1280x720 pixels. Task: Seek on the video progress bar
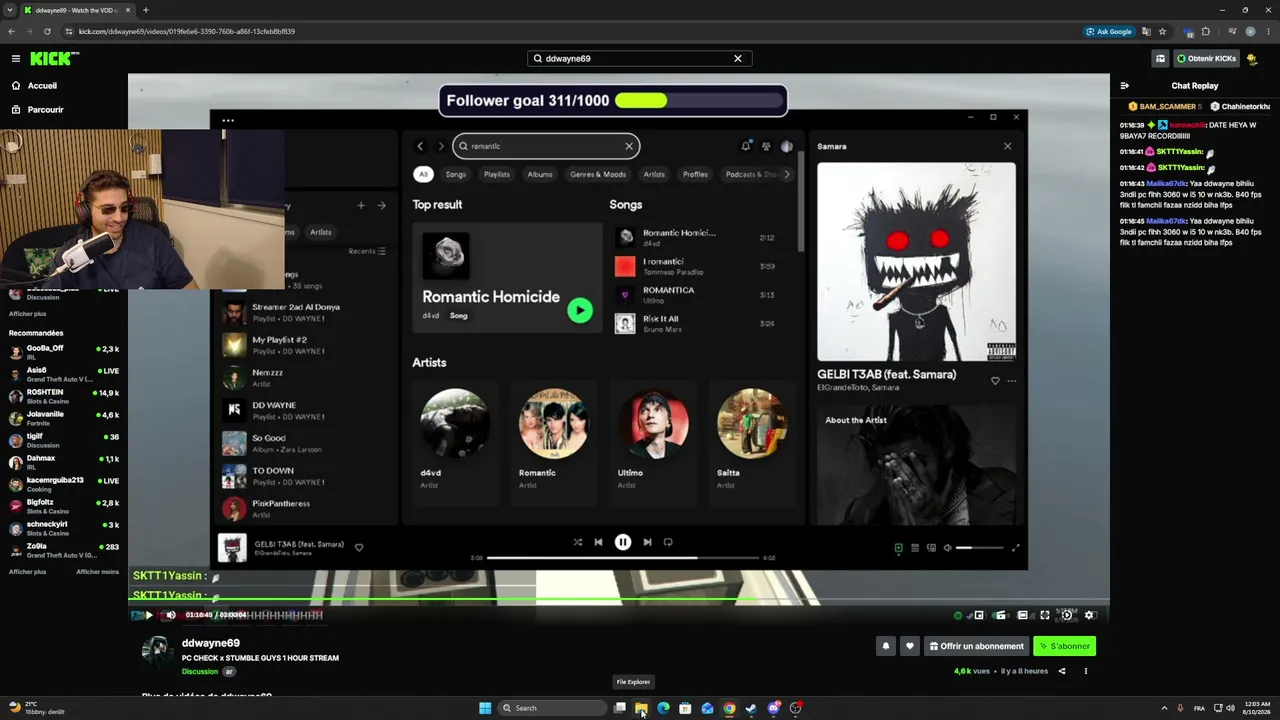[x=619, y=601]
